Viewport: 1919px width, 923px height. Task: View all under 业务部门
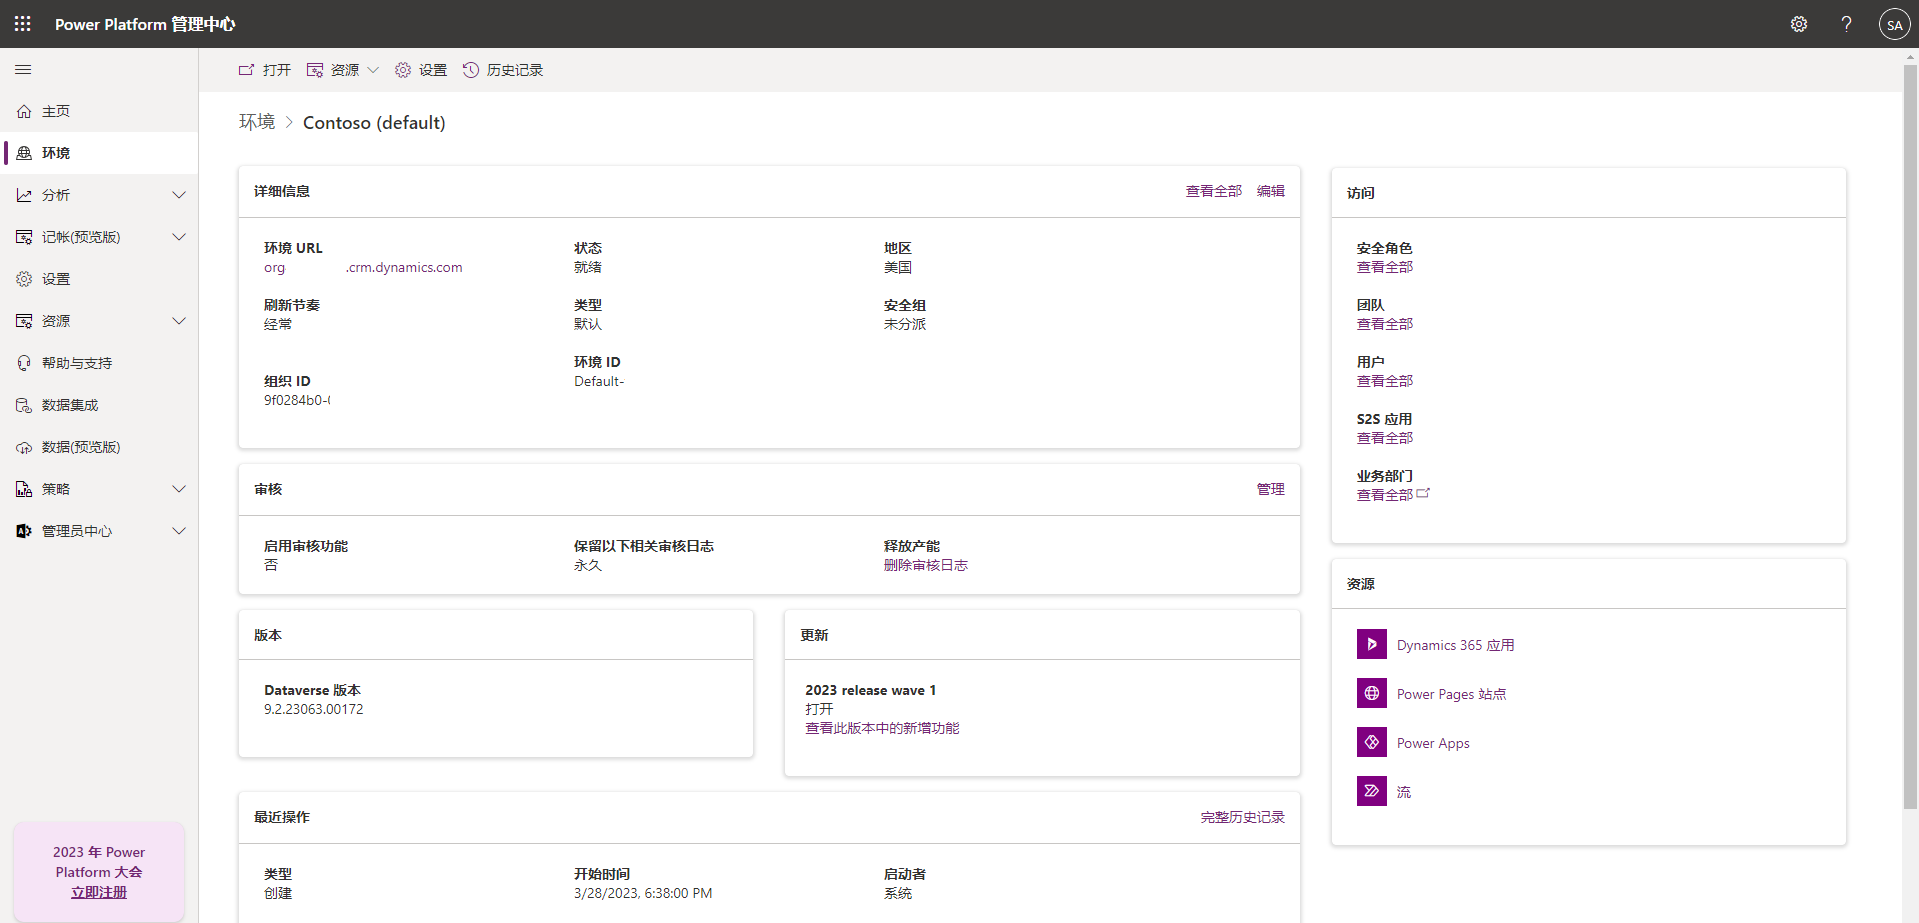1385,495
